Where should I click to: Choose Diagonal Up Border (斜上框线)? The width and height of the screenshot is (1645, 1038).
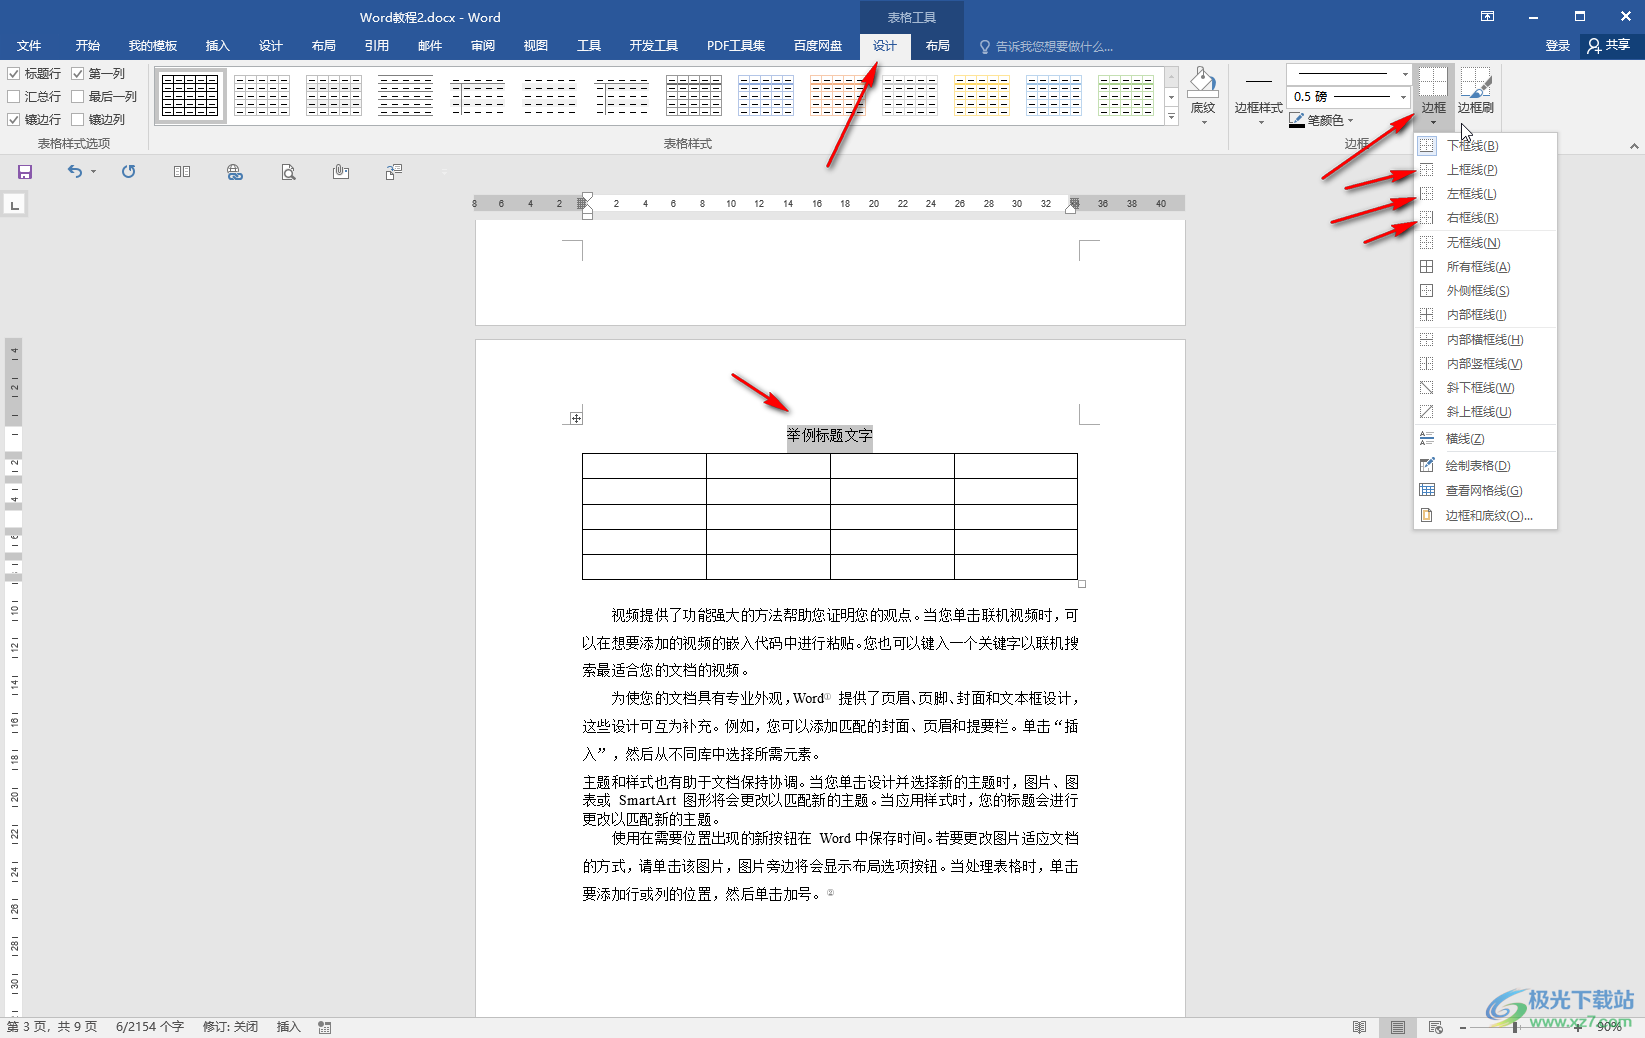click(x=1485, y=412)
